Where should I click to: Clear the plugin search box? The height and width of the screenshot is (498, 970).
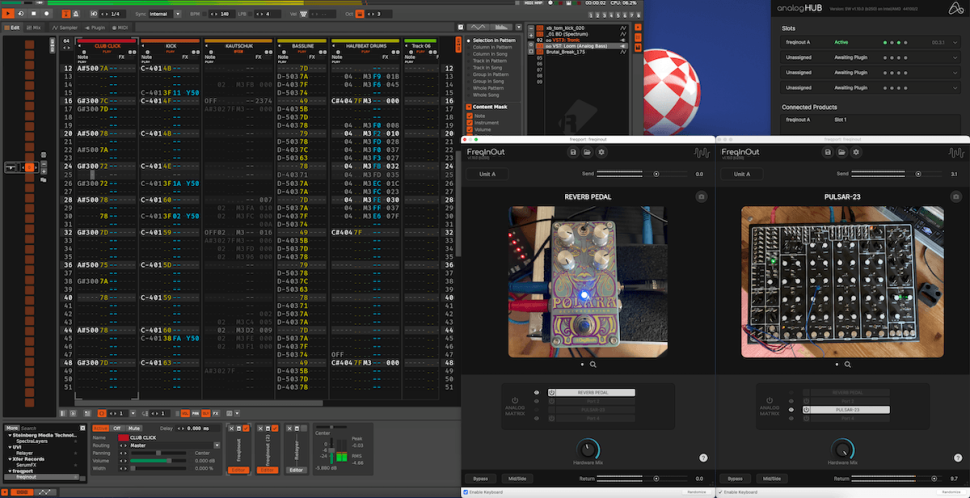click(82, 428)
